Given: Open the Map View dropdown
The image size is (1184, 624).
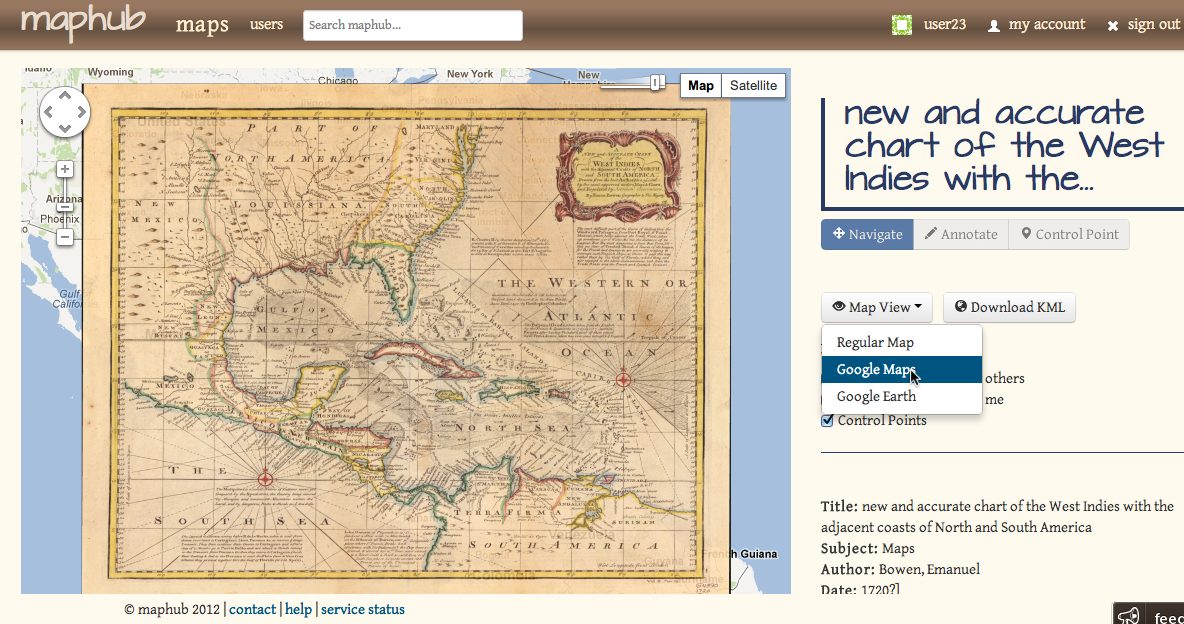Looking at the screenshot, I should click(877, 307).
